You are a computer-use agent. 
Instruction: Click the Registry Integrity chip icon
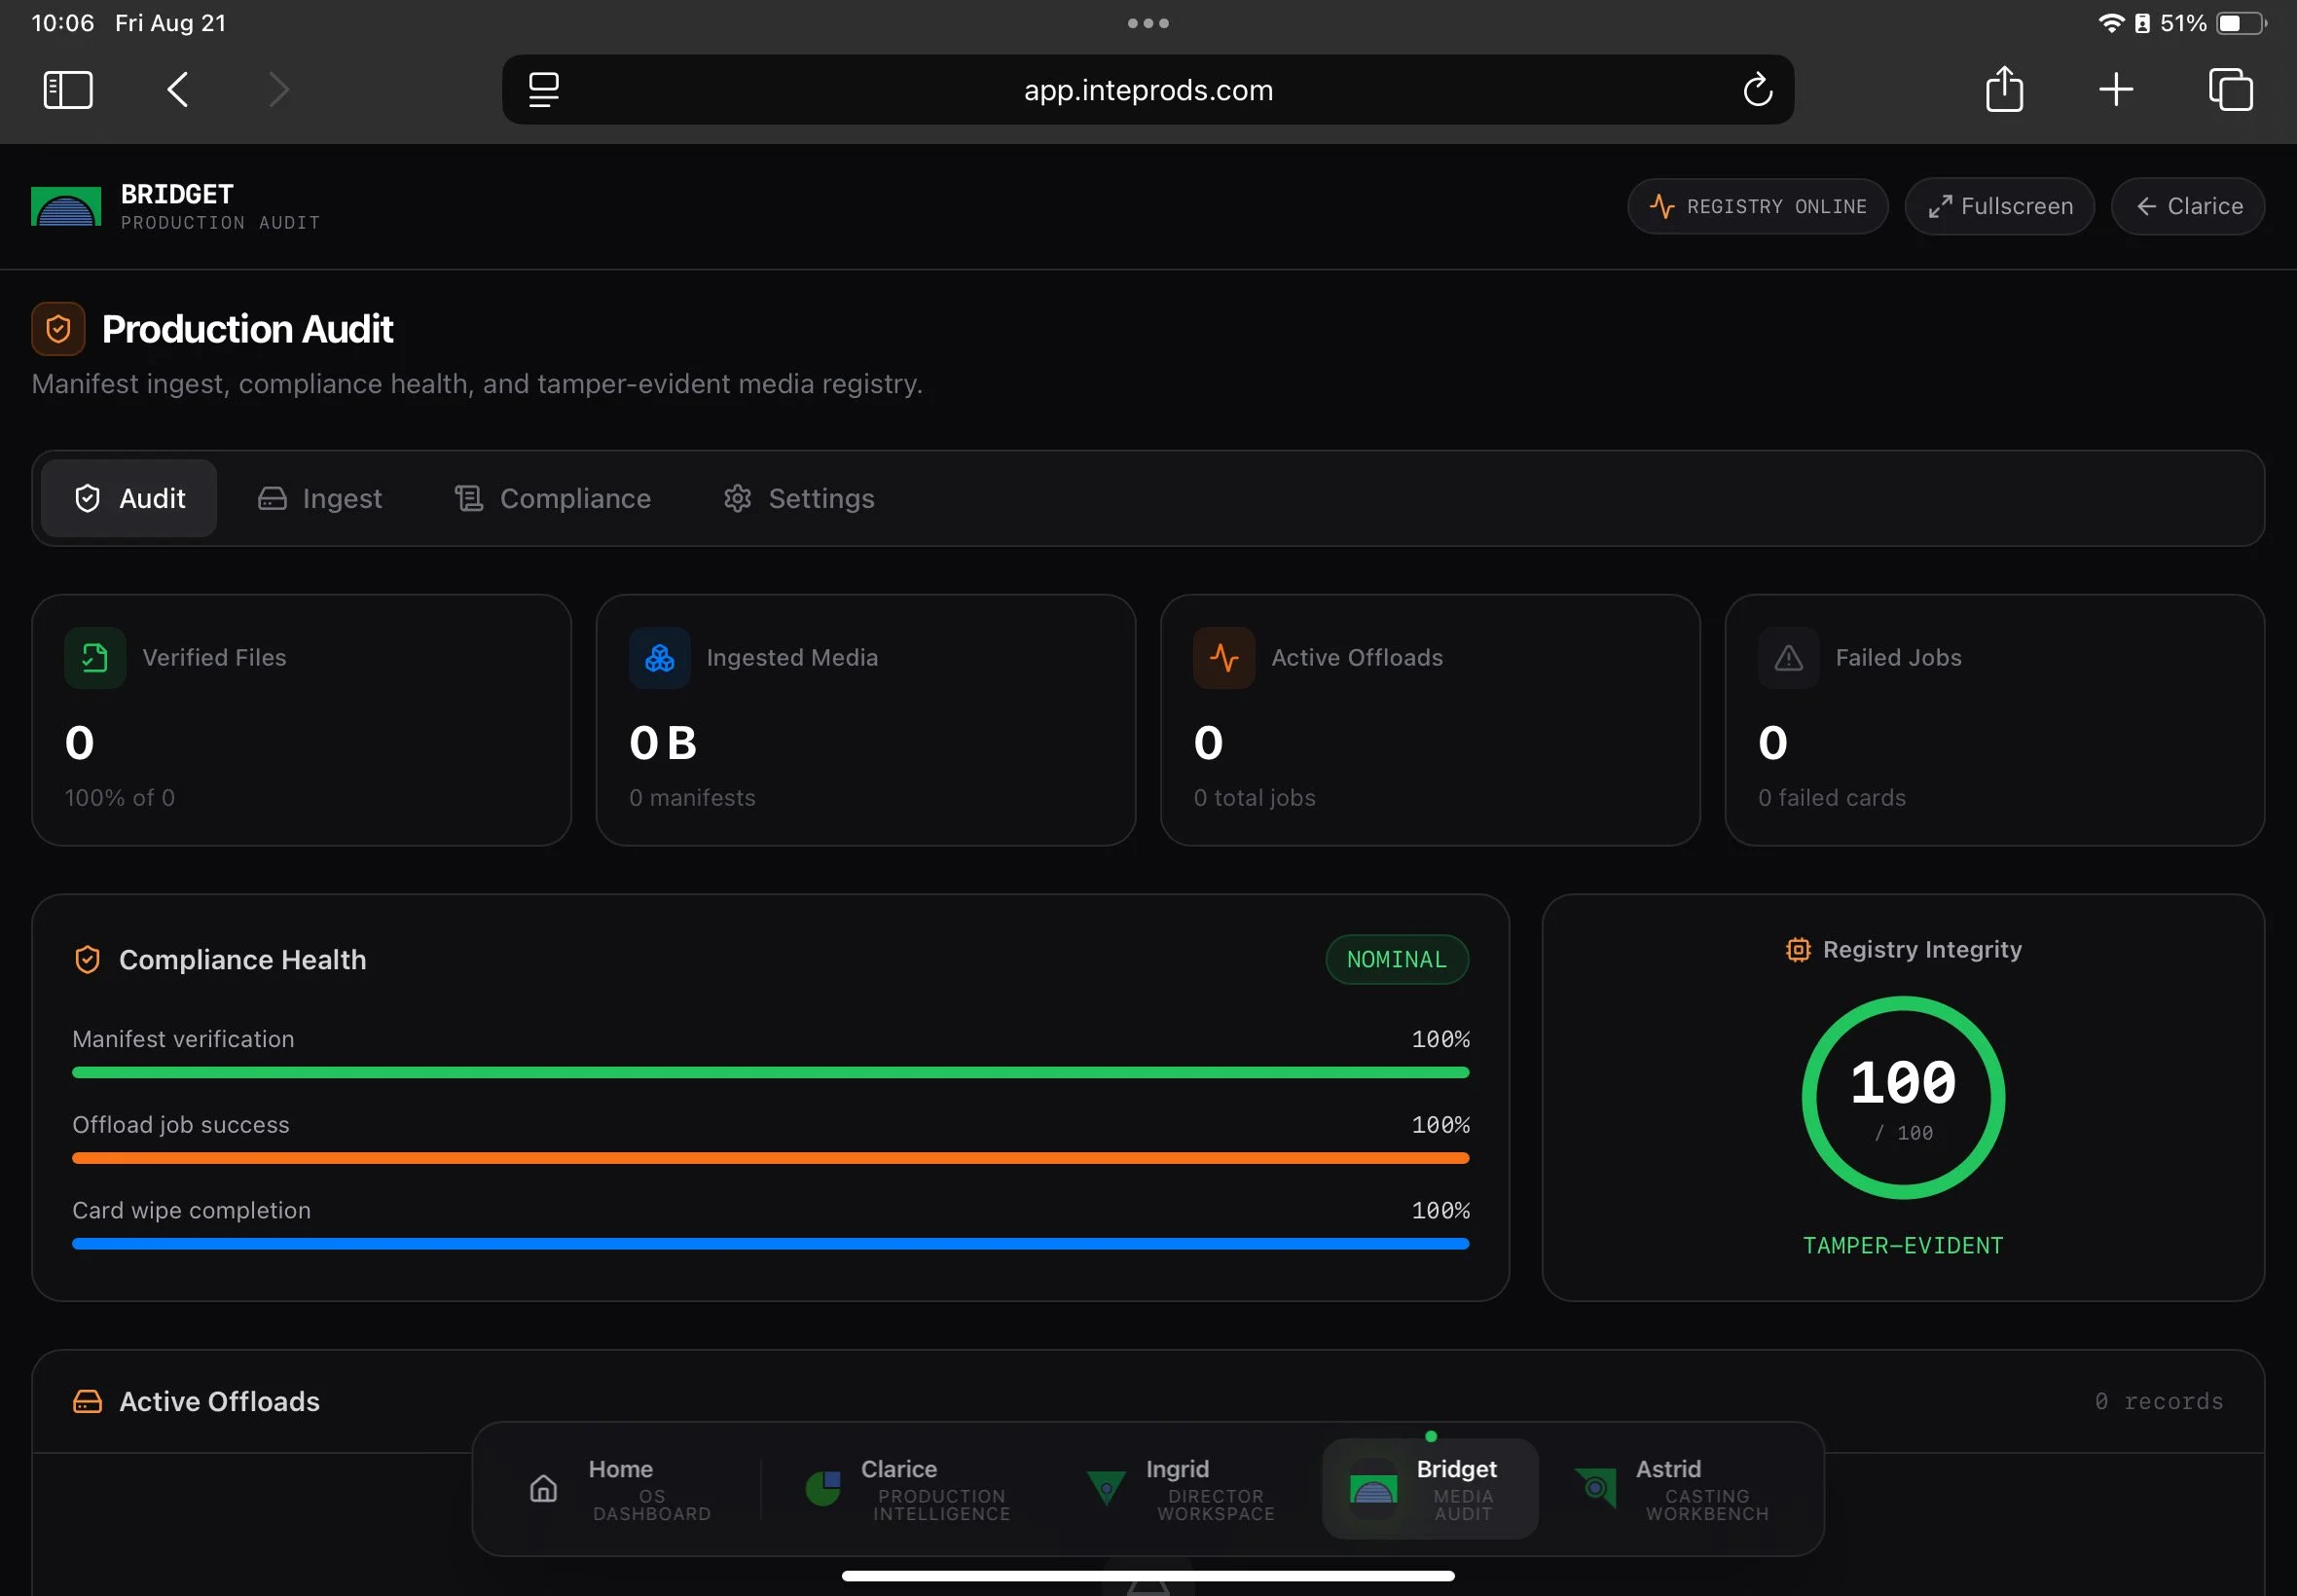1797,950
